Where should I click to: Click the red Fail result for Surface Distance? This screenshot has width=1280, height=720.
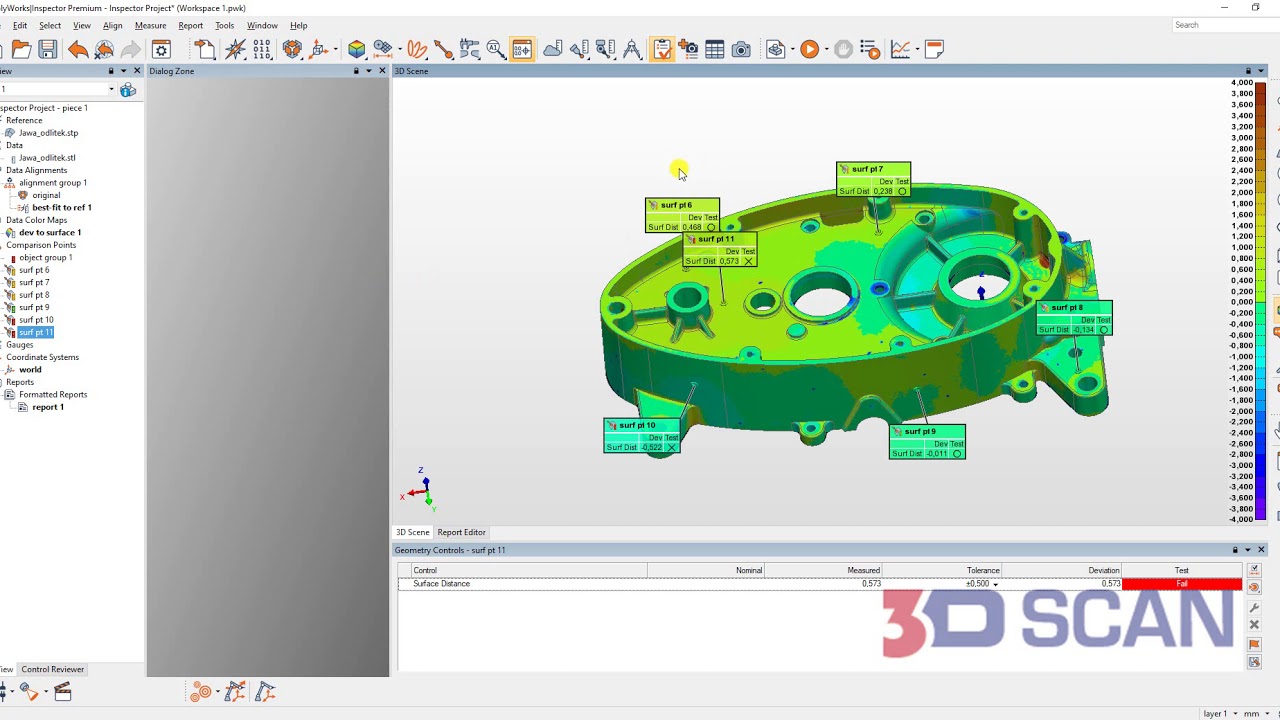1181,583
